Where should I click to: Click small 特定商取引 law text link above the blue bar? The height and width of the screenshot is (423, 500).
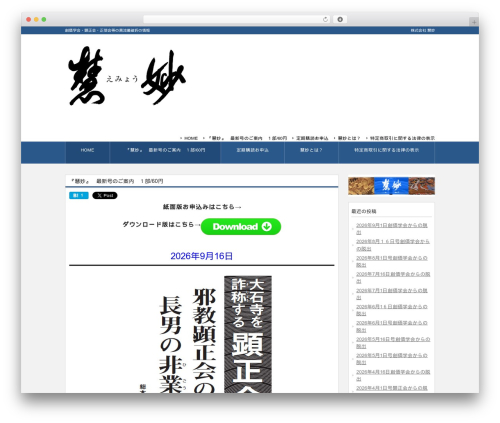(402, 138)
